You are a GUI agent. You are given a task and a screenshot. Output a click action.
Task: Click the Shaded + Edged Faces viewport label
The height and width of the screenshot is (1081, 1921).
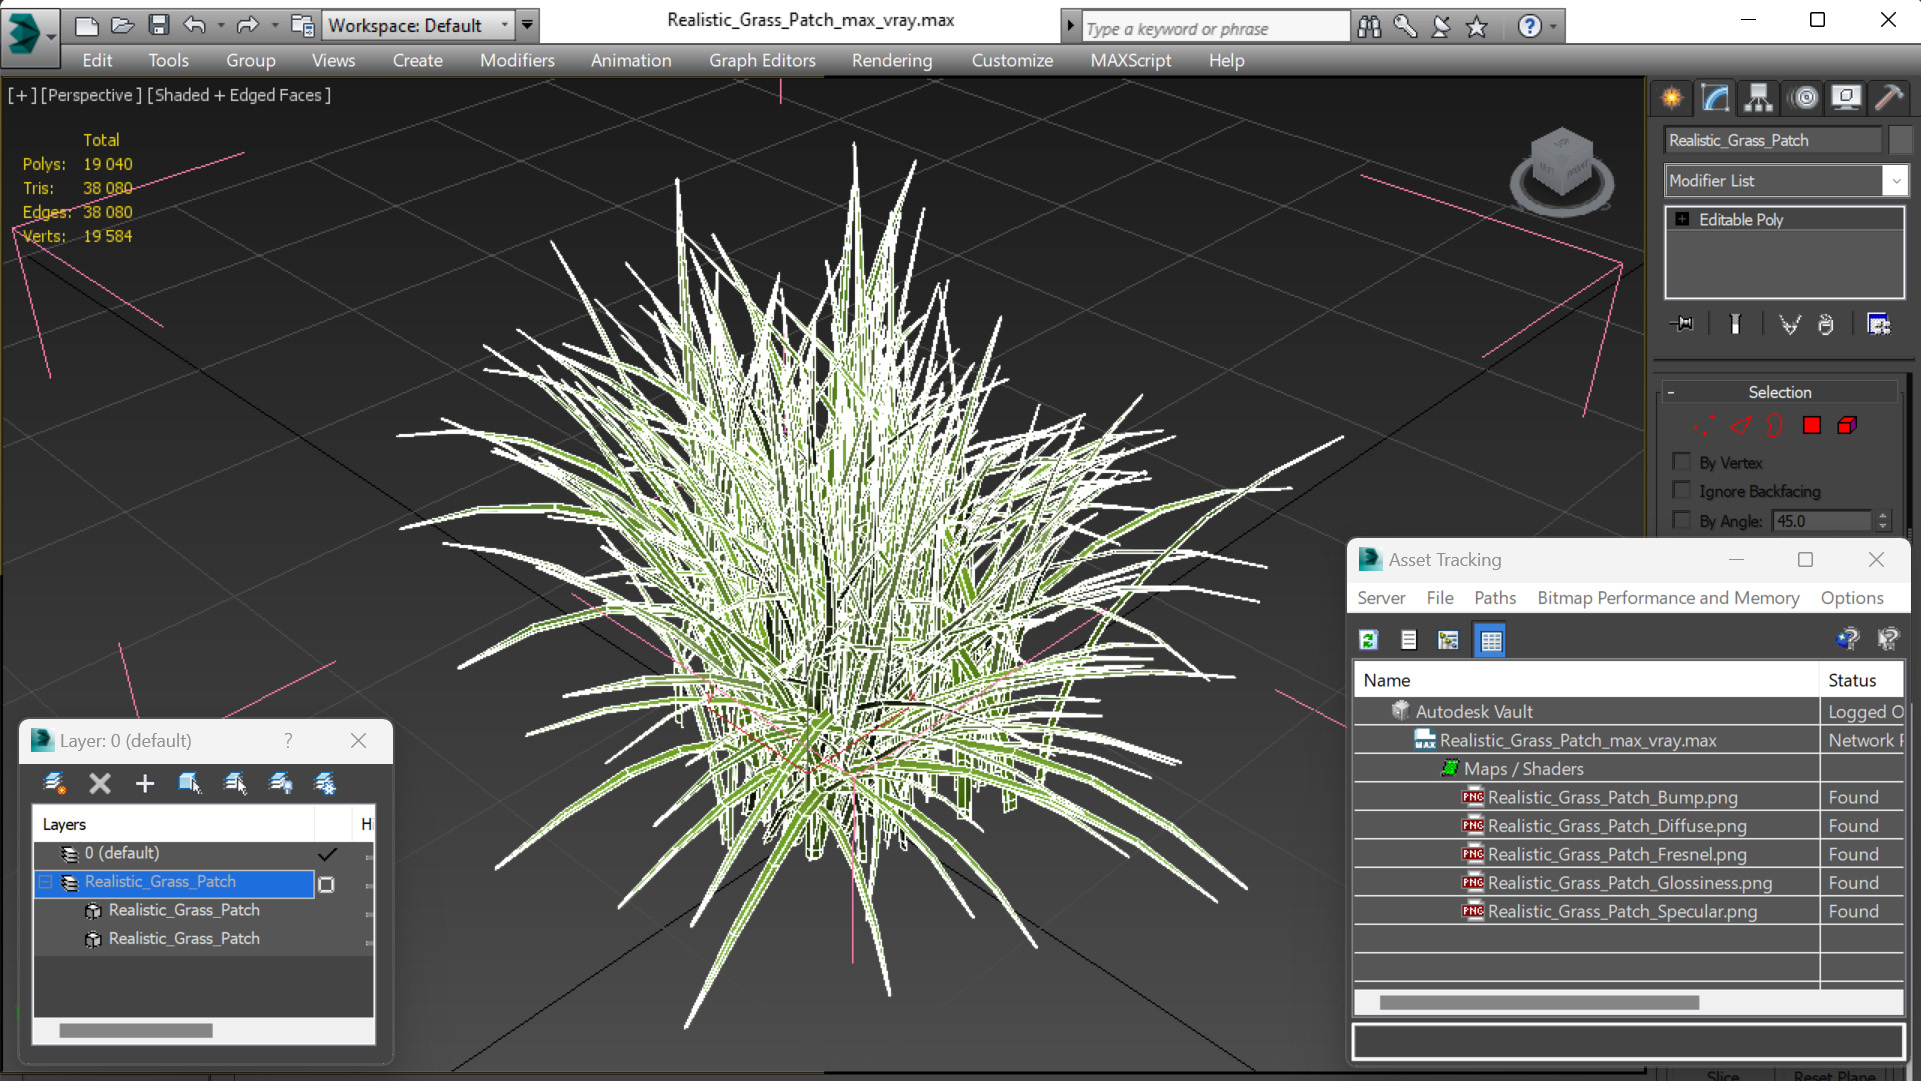pos(239,95)
